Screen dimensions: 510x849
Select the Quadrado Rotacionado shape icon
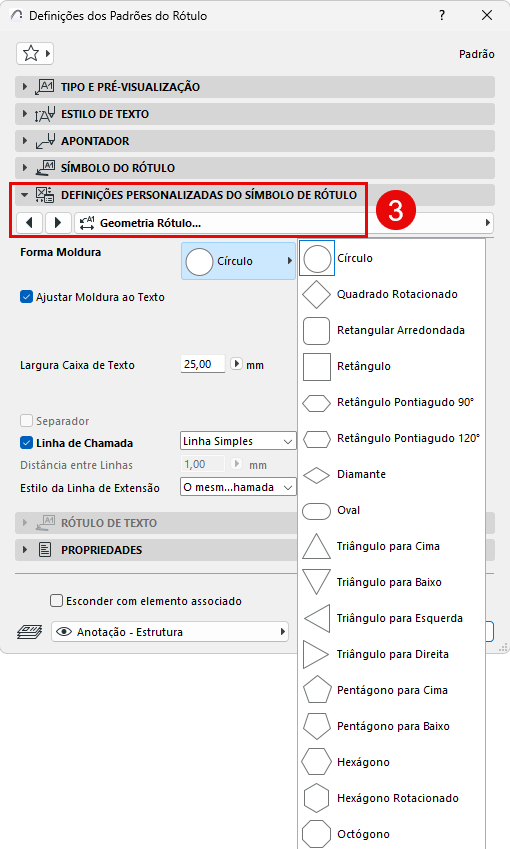[316, 295]
